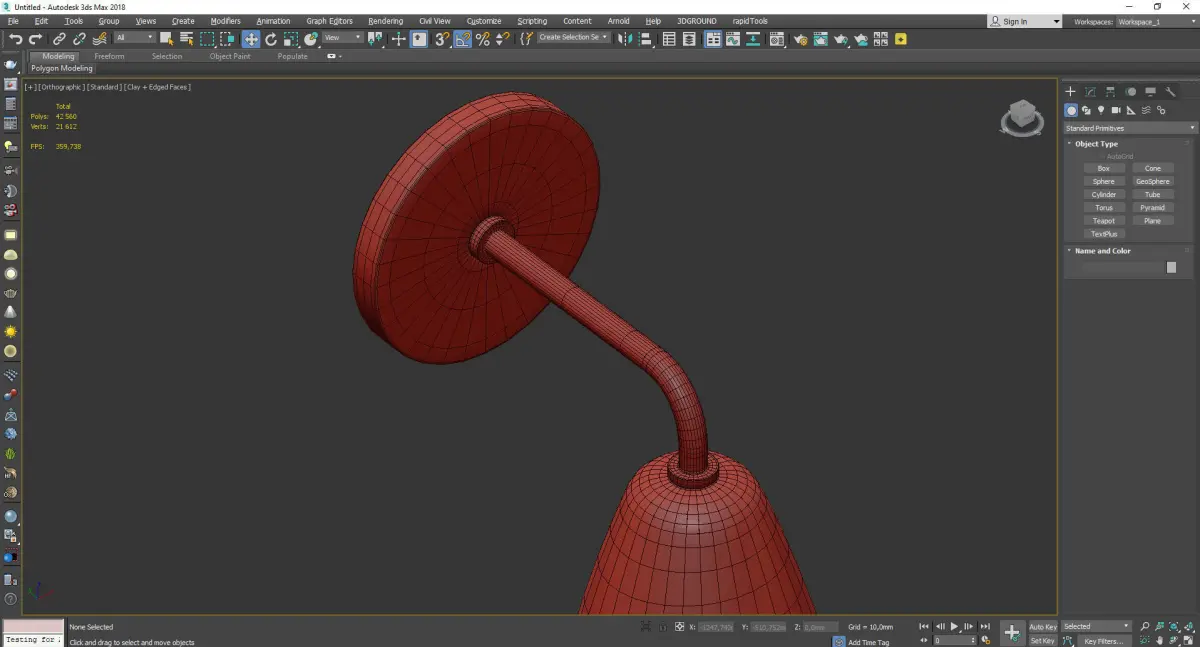Click the object color swatch
Screen dimensions: 1200x647
1172,268
